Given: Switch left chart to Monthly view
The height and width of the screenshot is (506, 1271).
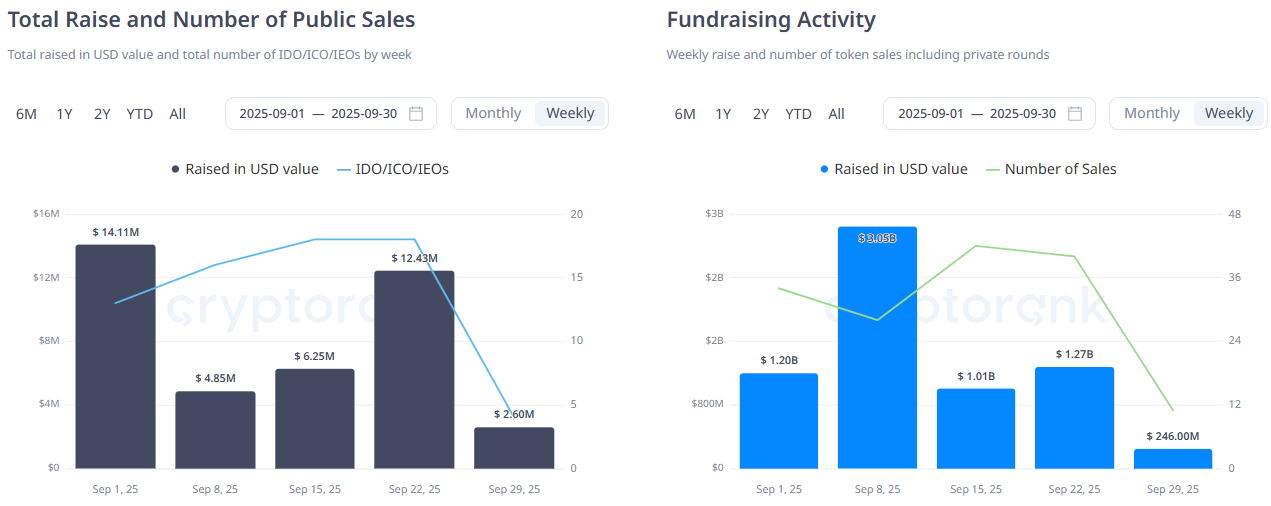Looking at the screenshot, I should click(x=493, y=114).
